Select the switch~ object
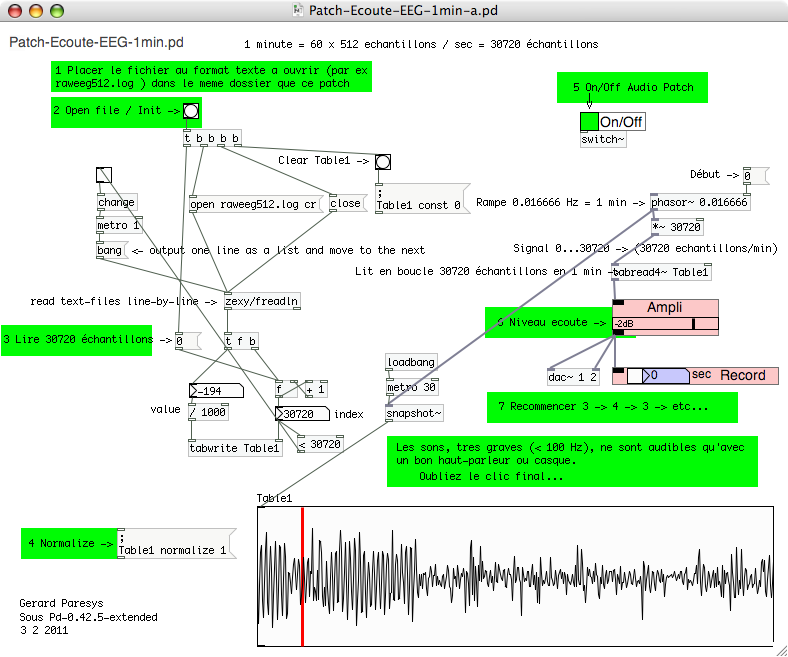 603,139
